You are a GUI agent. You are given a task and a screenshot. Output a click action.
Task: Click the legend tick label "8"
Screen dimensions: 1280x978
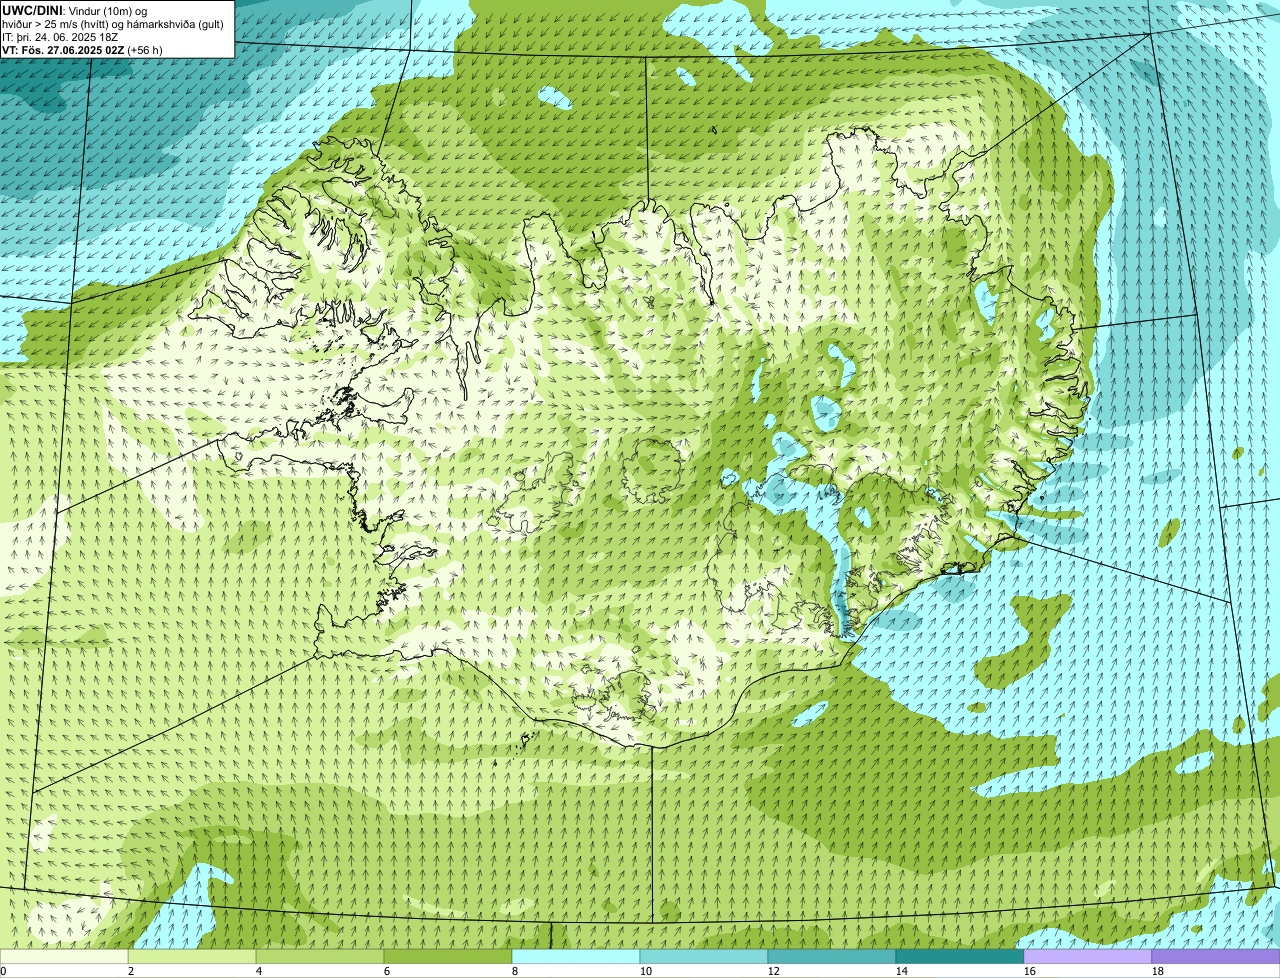pos(515,971)
